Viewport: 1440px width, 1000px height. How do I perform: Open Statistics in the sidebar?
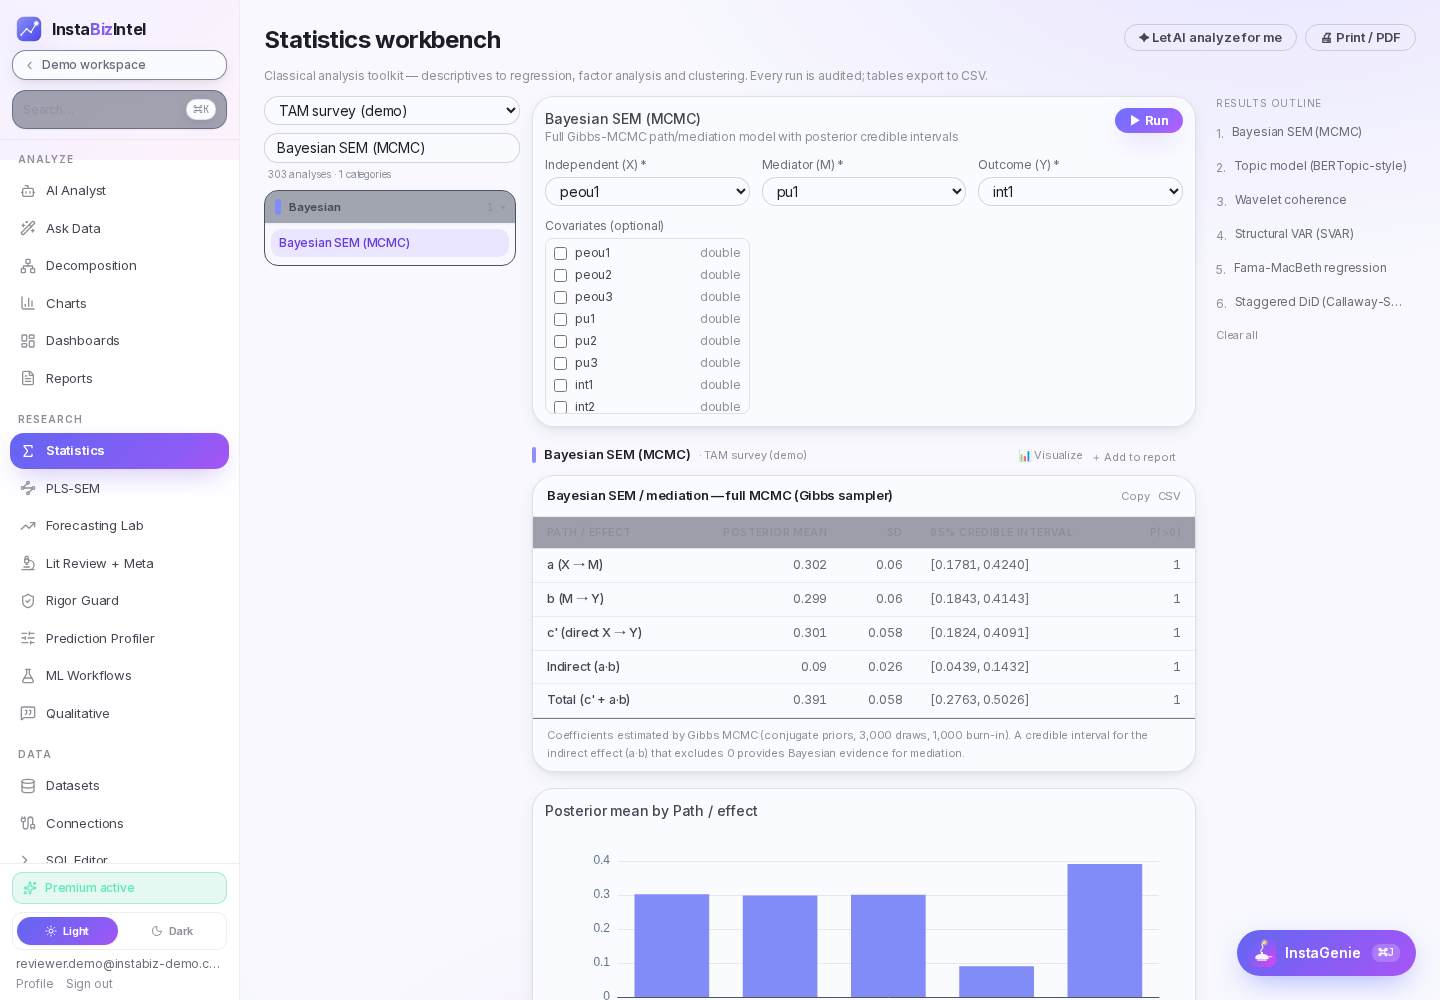(120, 451)
